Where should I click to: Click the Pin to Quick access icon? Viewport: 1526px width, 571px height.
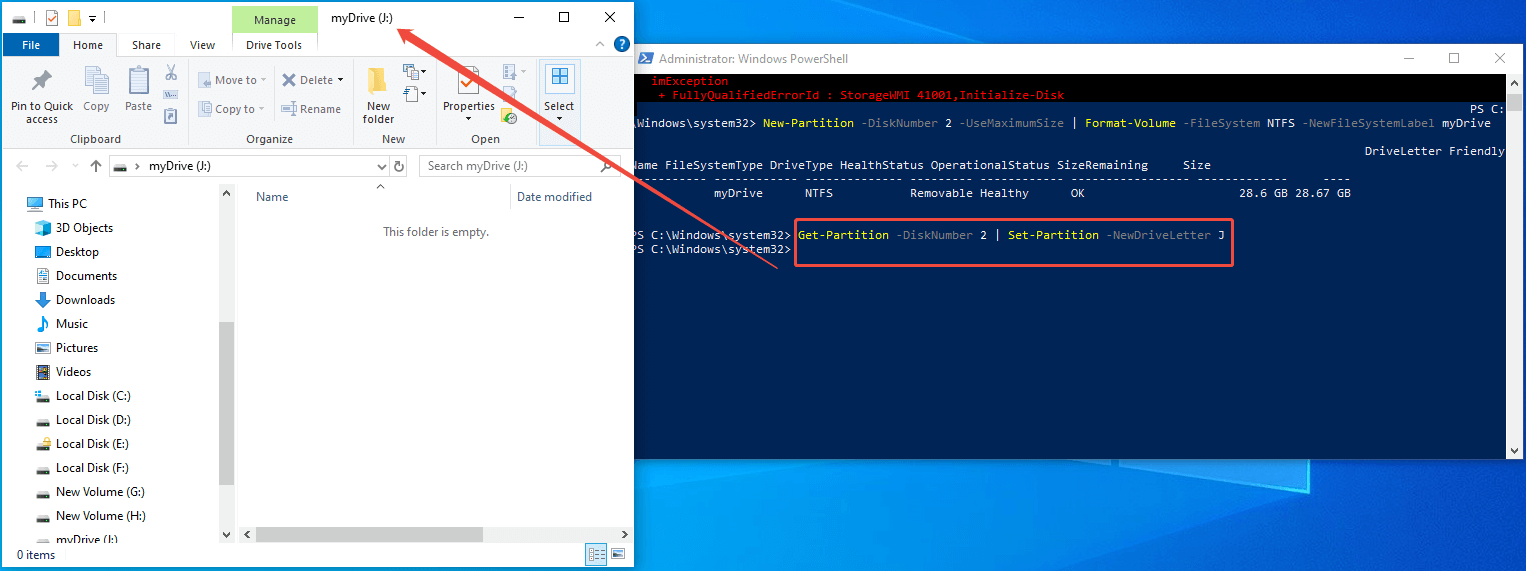(x=42, y=81)
